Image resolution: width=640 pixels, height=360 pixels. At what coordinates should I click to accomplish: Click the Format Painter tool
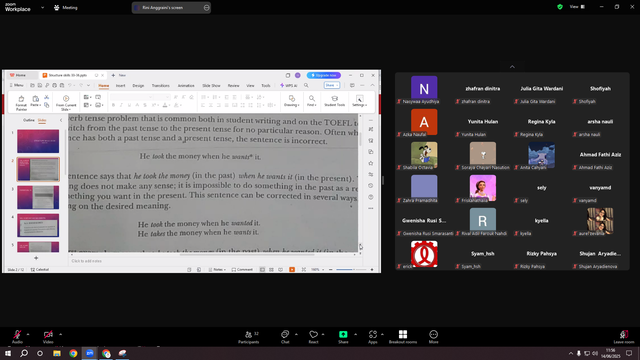pos(21,103)
